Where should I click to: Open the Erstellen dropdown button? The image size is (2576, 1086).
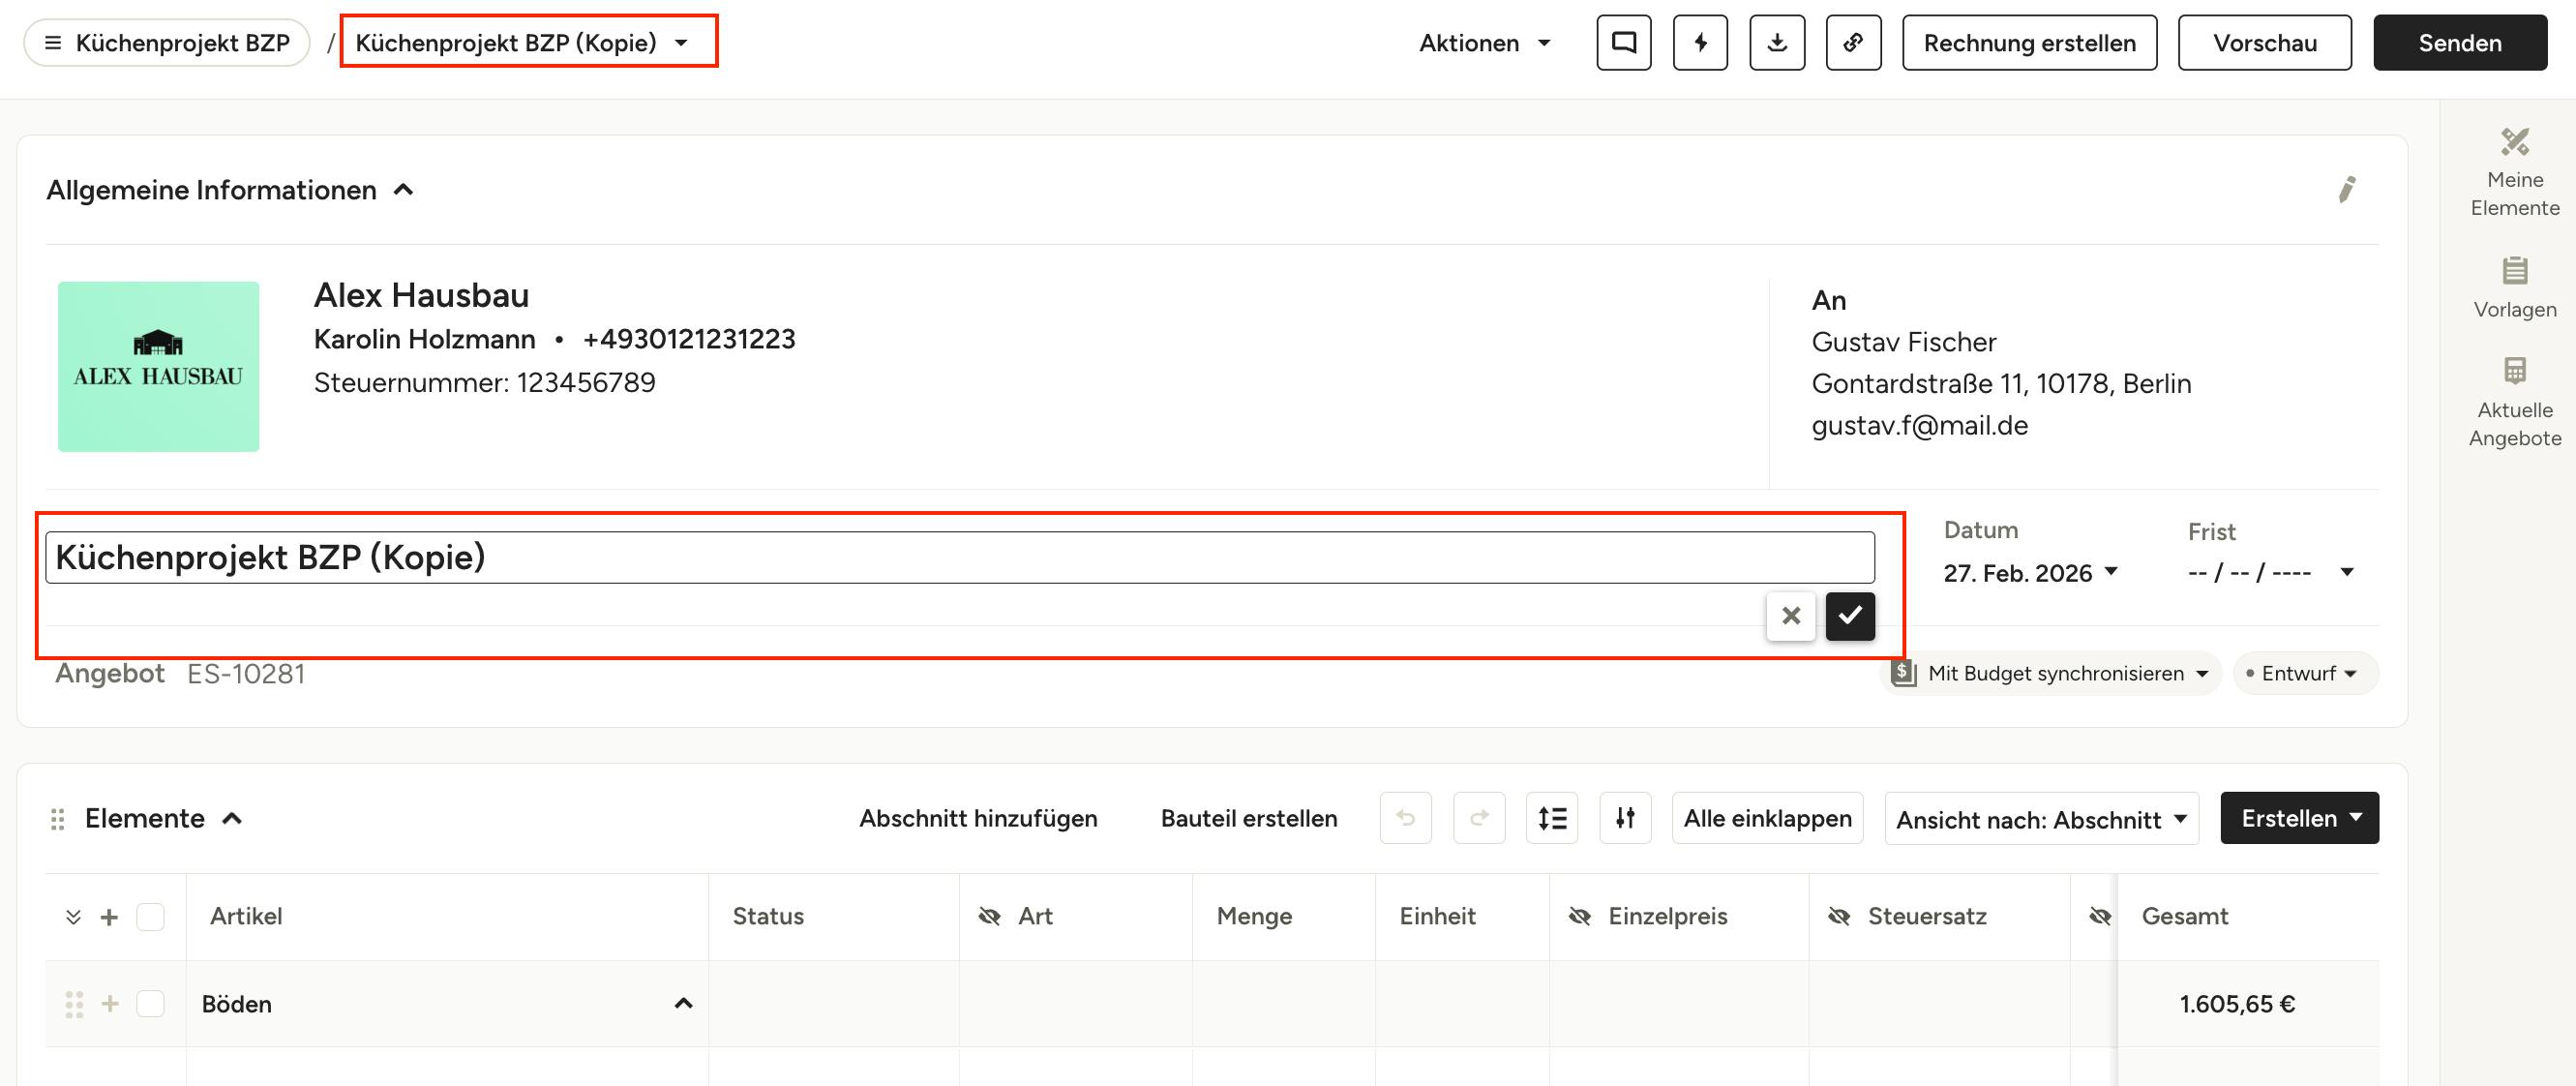(2299, 818)
